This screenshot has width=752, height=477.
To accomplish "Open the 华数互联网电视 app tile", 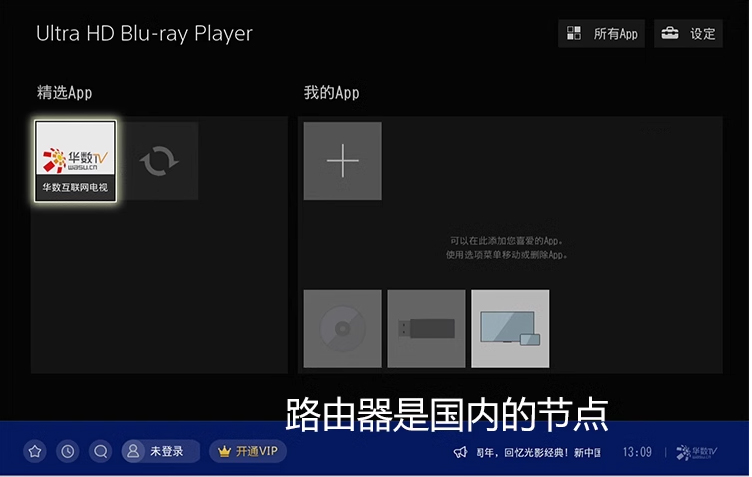I will pos(76,161).
